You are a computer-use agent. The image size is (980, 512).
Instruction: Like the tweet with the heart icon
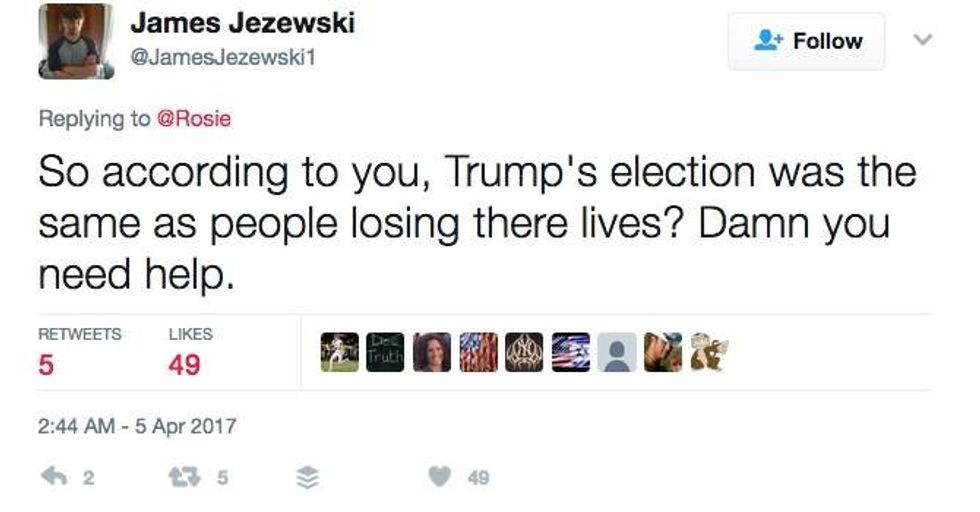[x=439, y=477]
